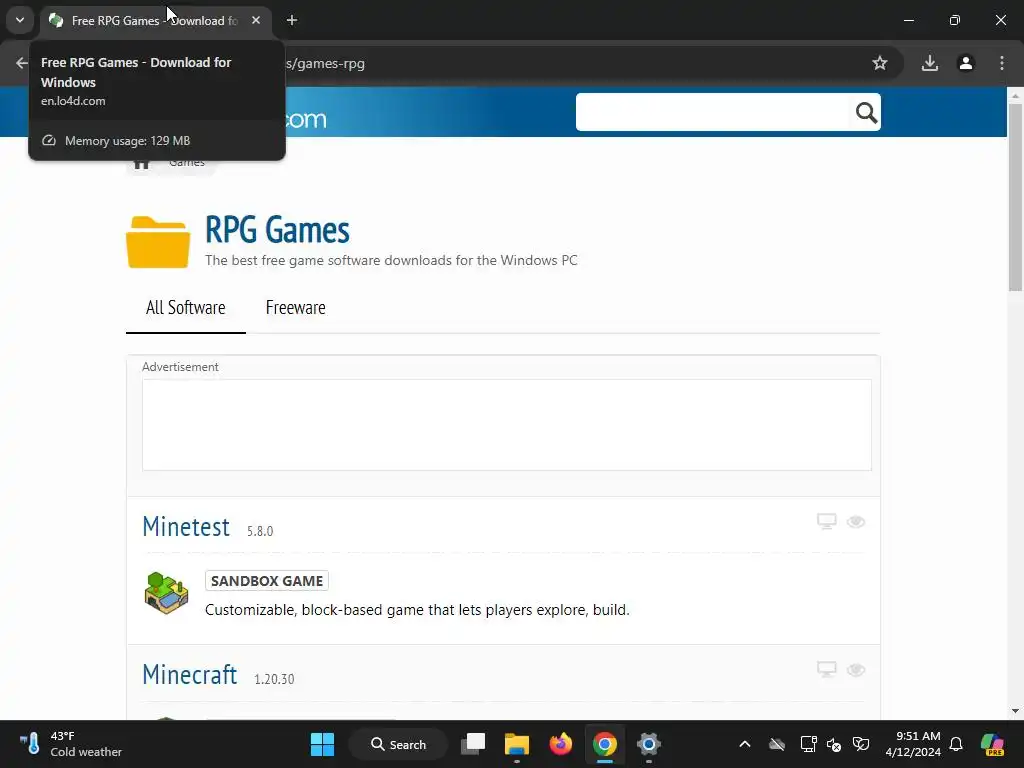Click the Minetest game thumbnail icon
1024x768 pixels.
(167, 592)
